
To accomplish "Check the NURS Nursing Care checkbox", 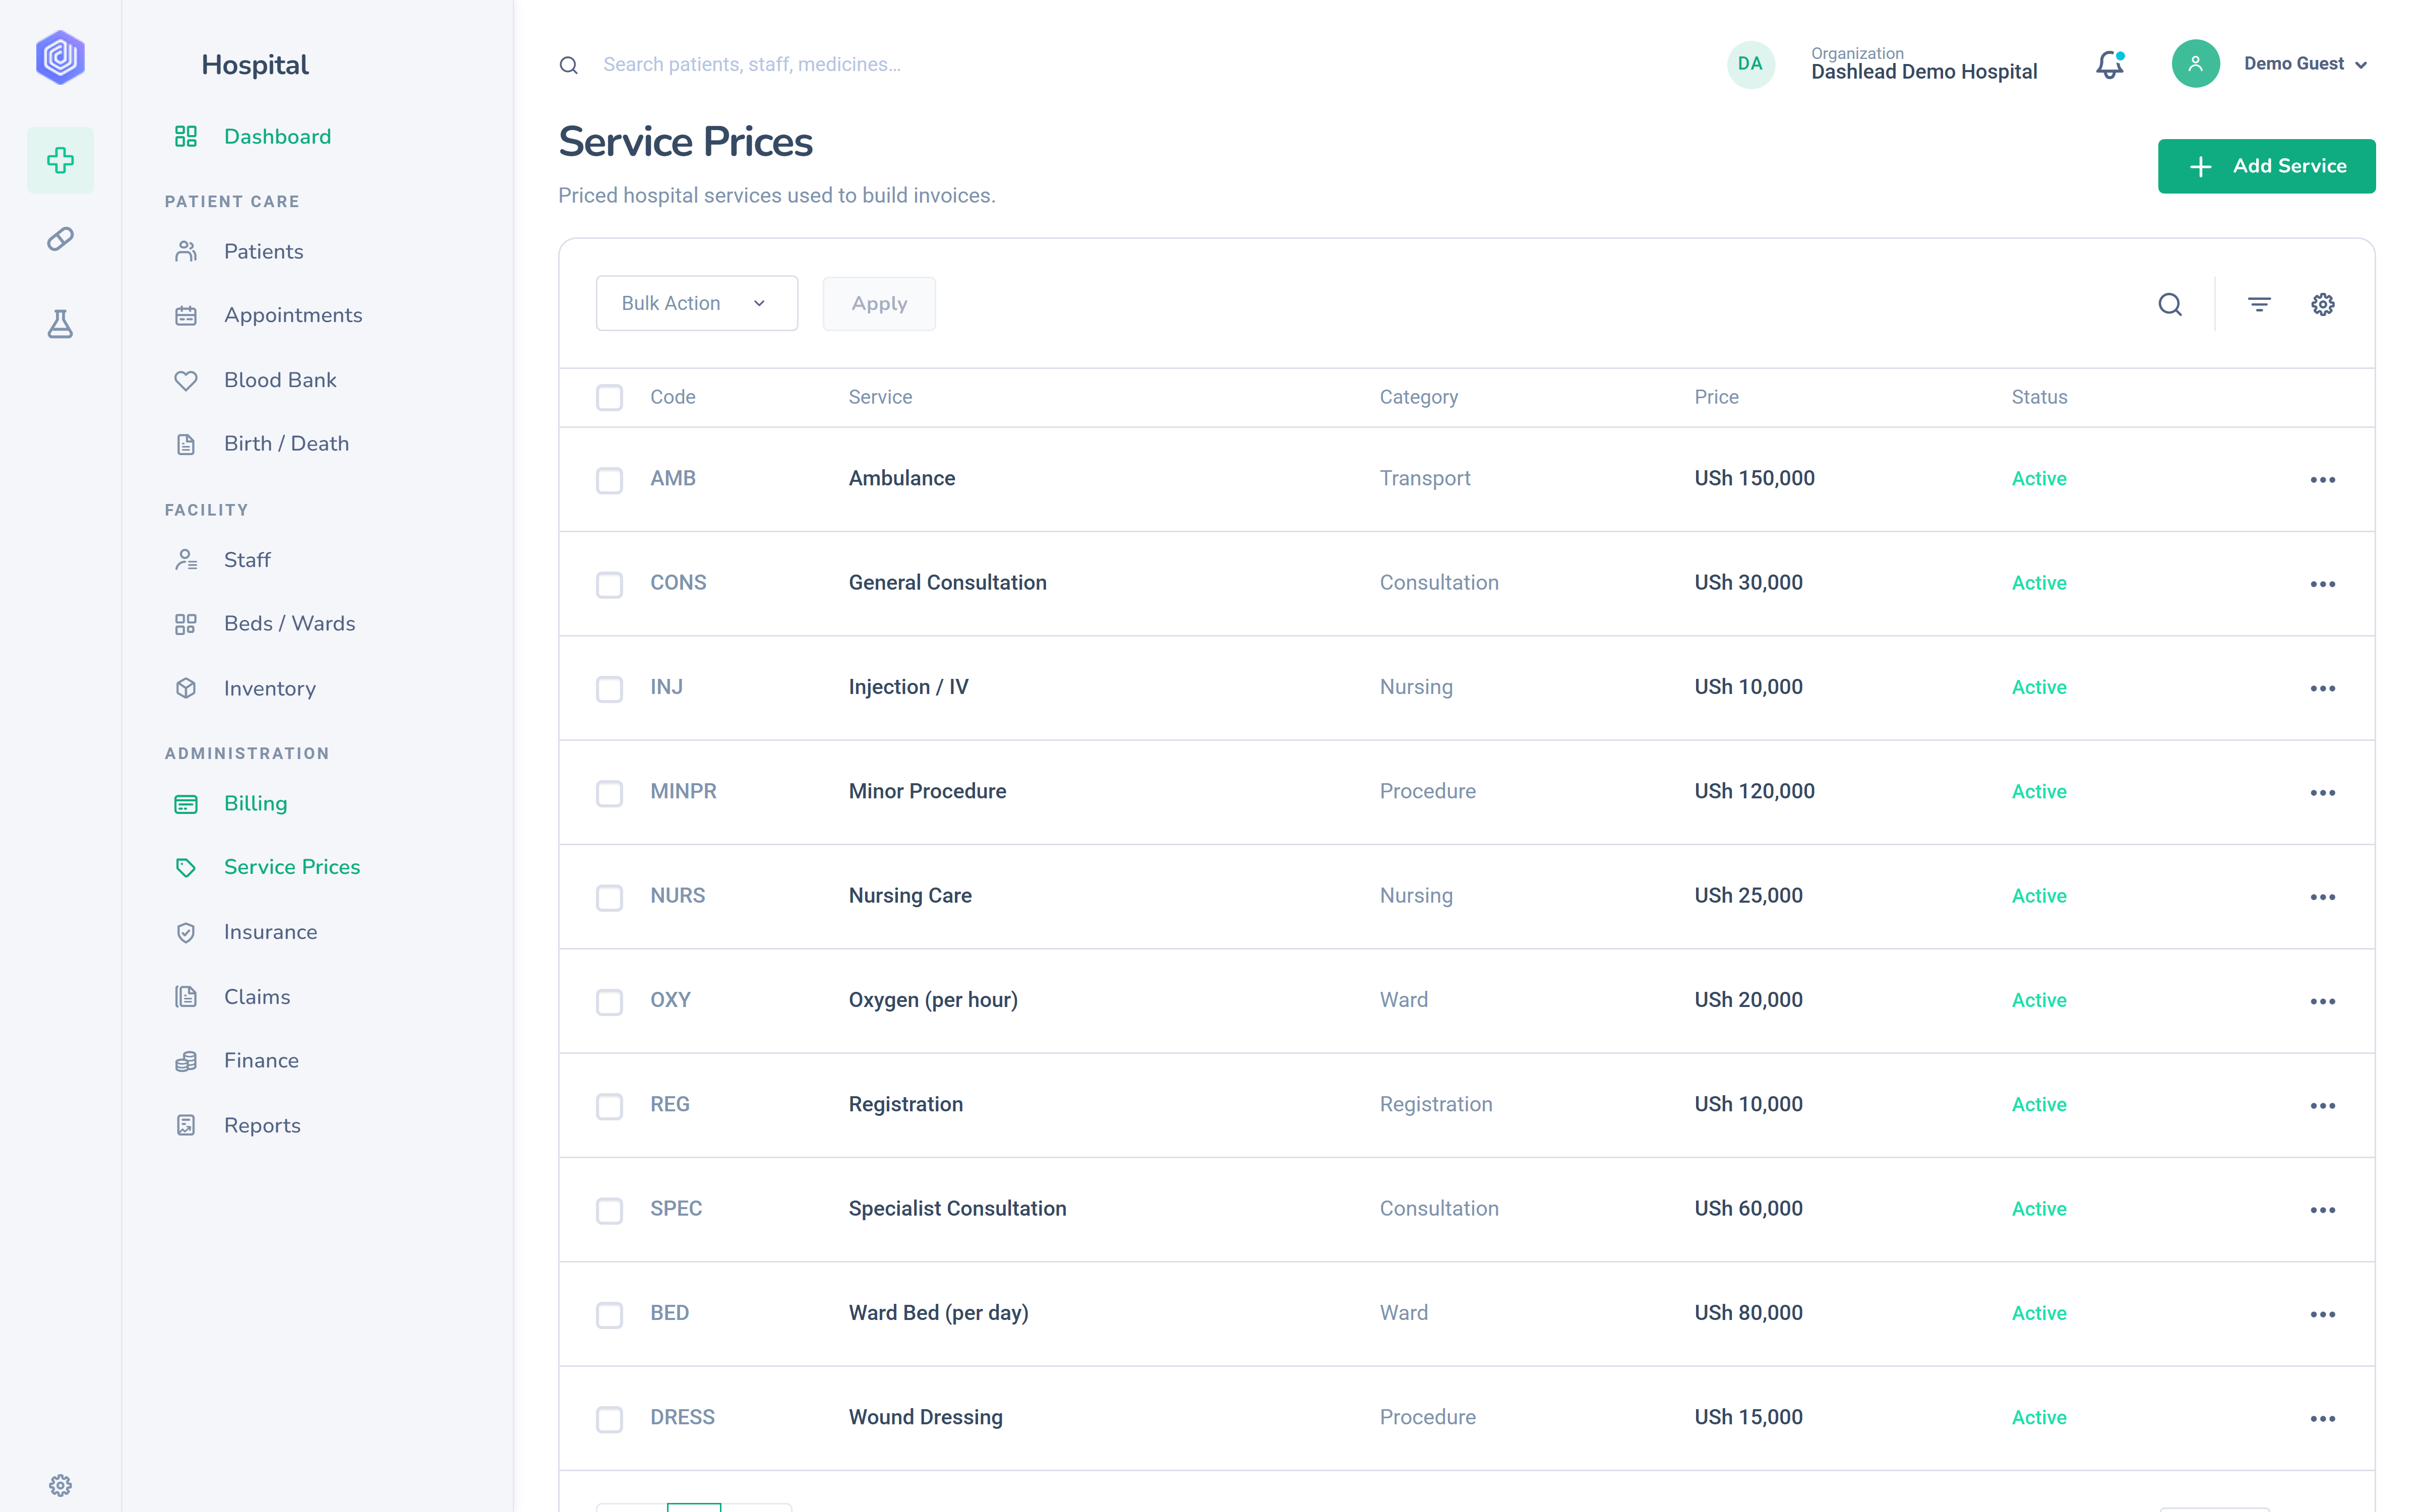I will click(609, 897).
